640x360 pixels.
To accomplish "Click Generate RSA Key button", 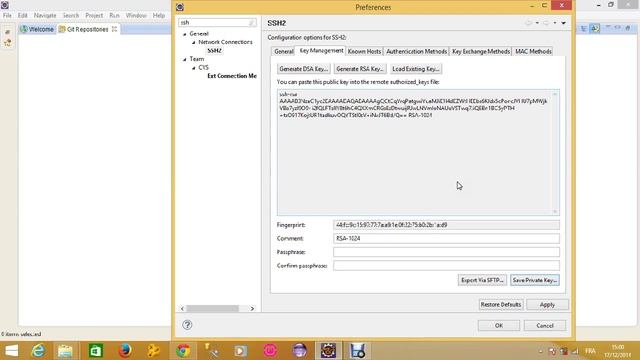I will 360,69.
